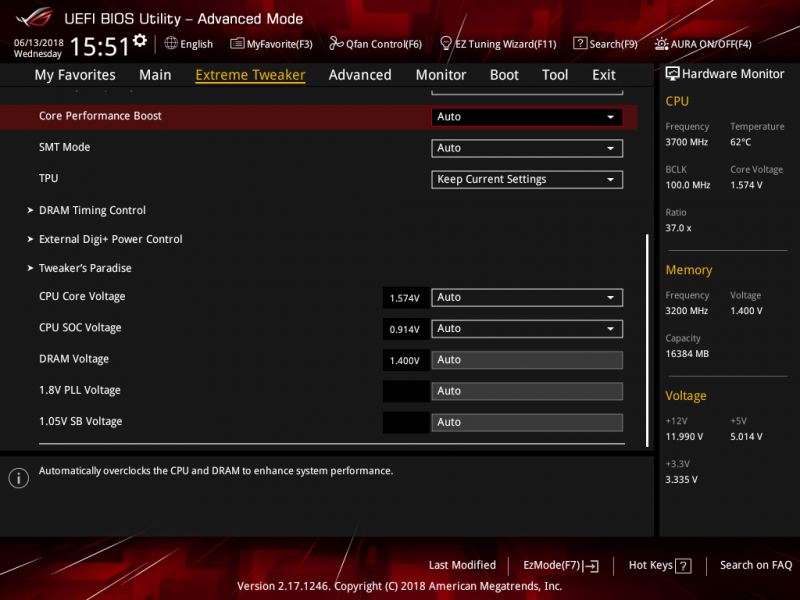Switch to Main tab
800x600 pixels.
click(155, 75)
